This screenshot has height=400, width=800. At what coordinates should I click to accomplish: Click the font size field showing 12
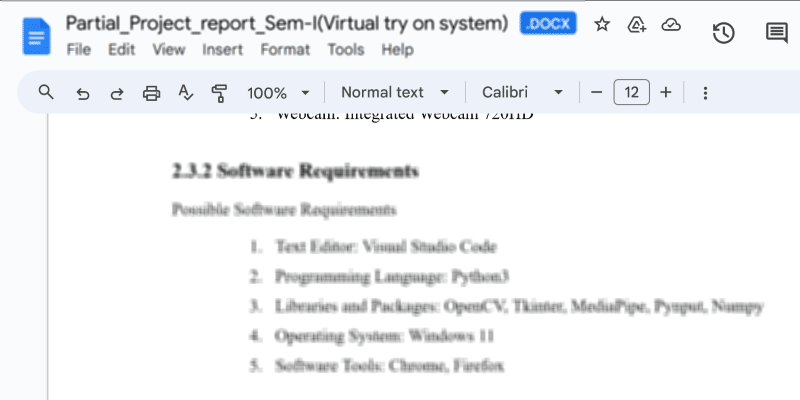pyautogui.click(x=631, y=93)
